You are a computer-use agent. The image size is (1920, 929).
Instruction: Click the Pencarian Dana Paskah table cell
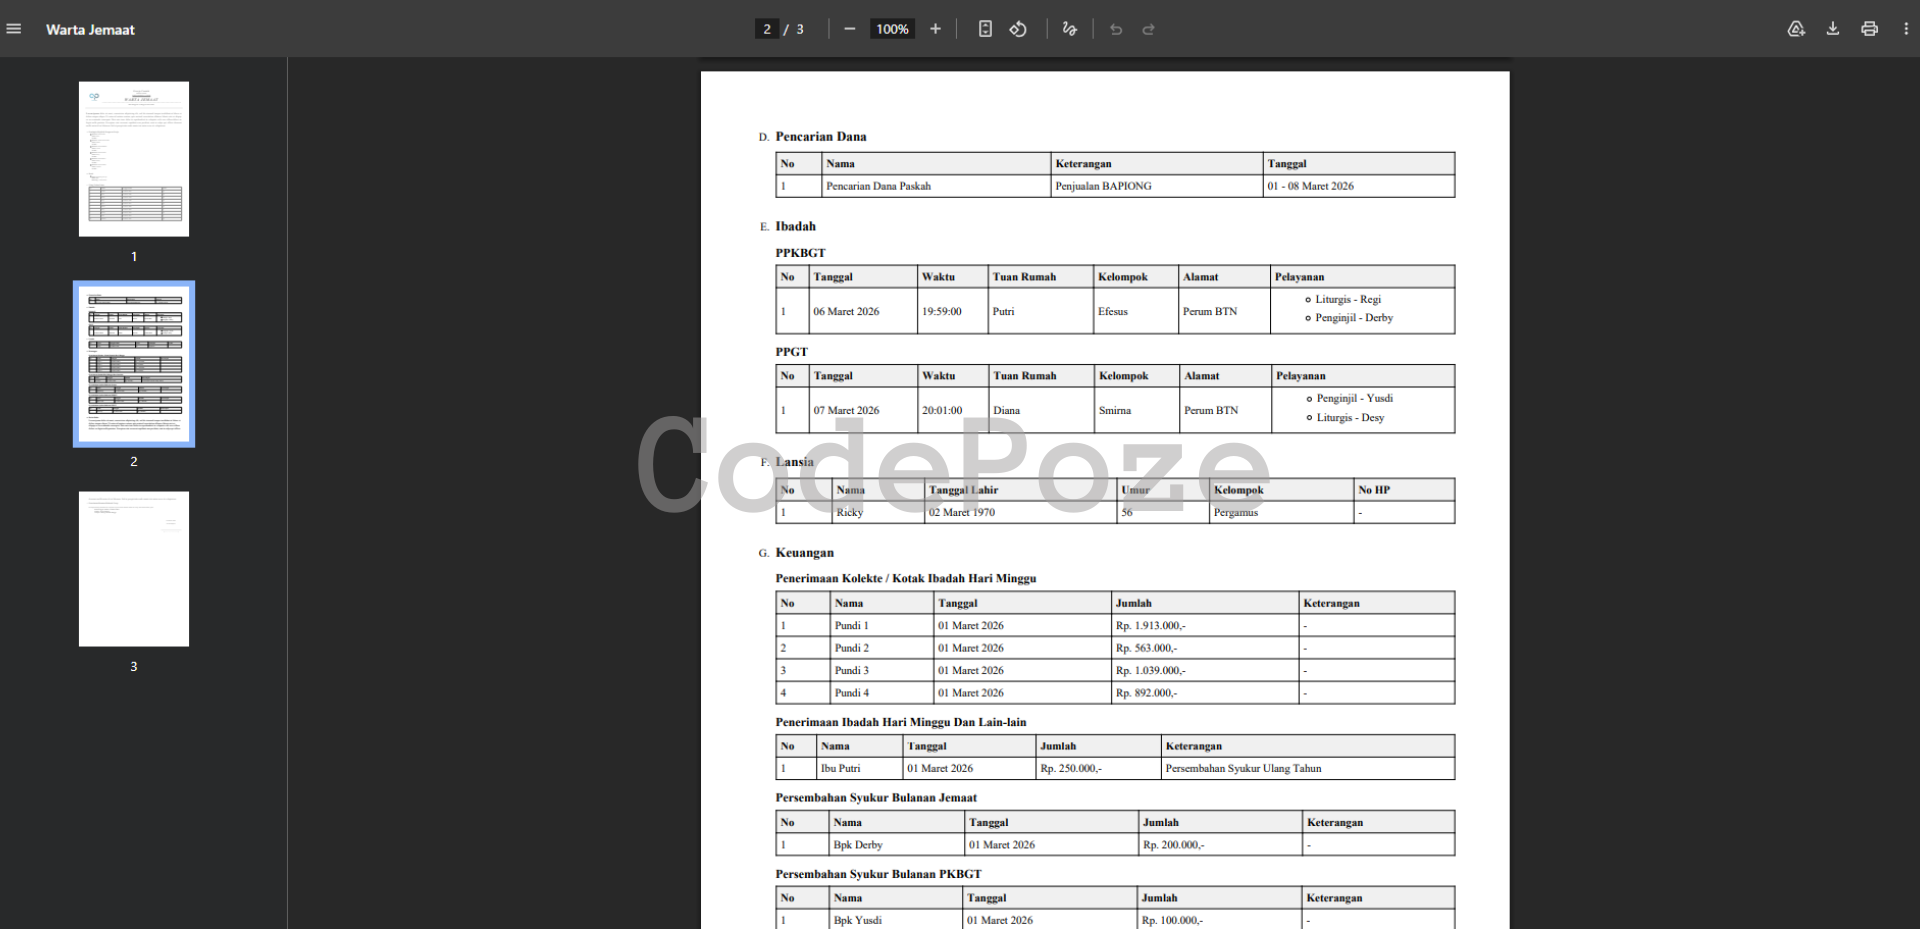pyautogui.click(x=878, y=186)
